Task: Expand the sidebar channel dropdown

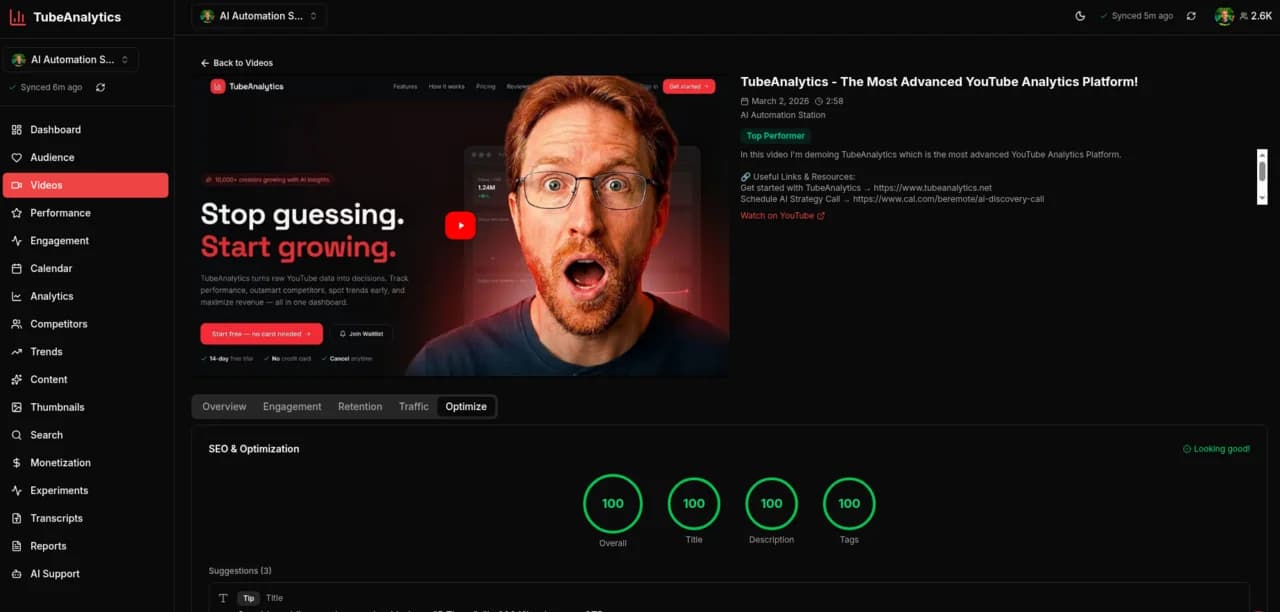Action: (x=70, y=59)
